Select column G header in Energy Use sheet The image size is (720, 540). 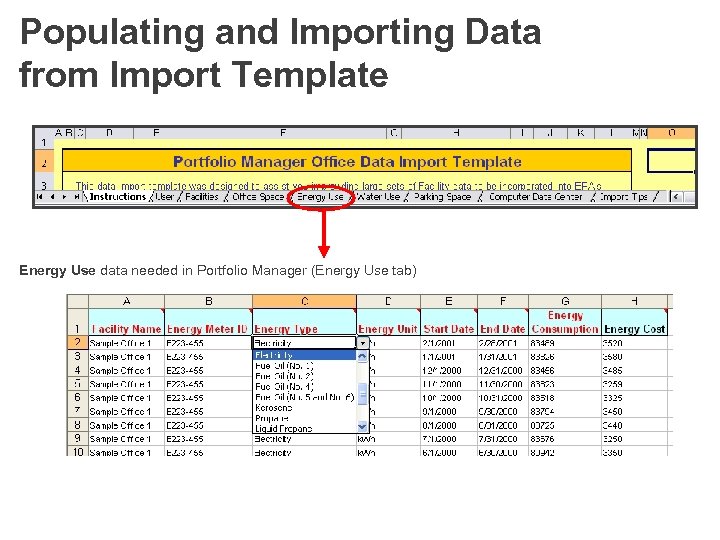565,301
